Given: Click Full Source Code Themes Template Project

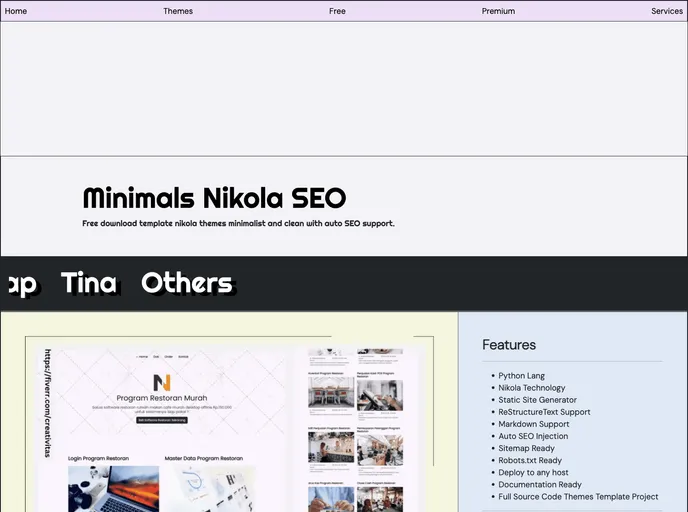Looking at the screenshot, I should click(578, 496).
